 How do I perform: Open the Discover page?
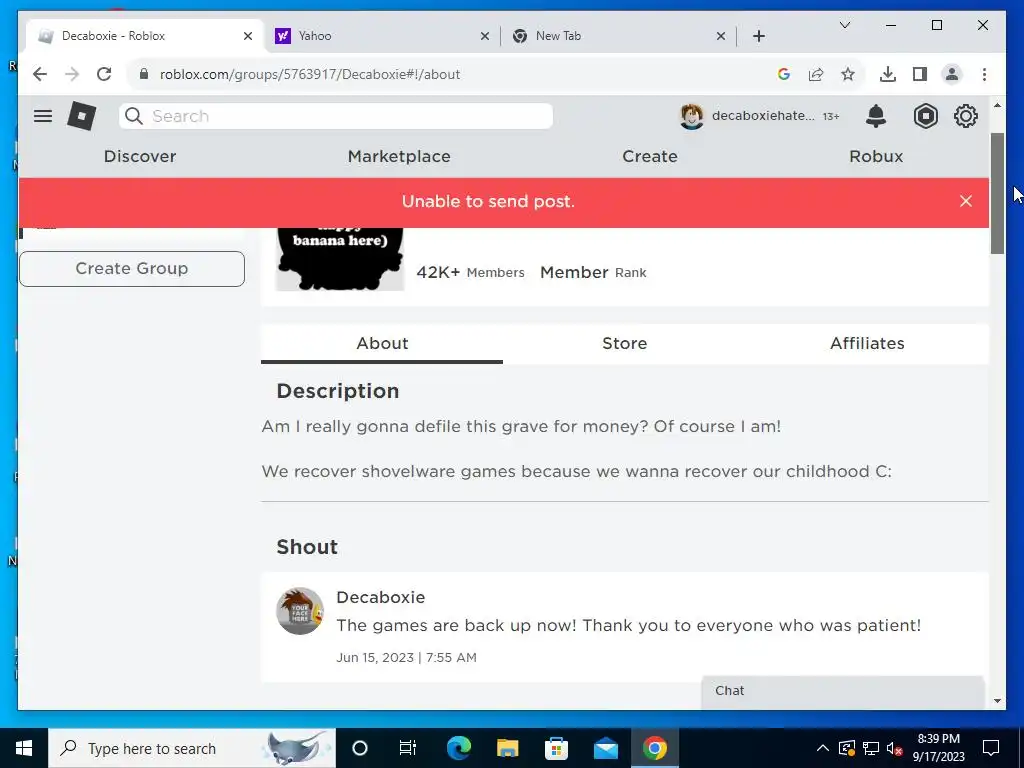tap(140, 156)
